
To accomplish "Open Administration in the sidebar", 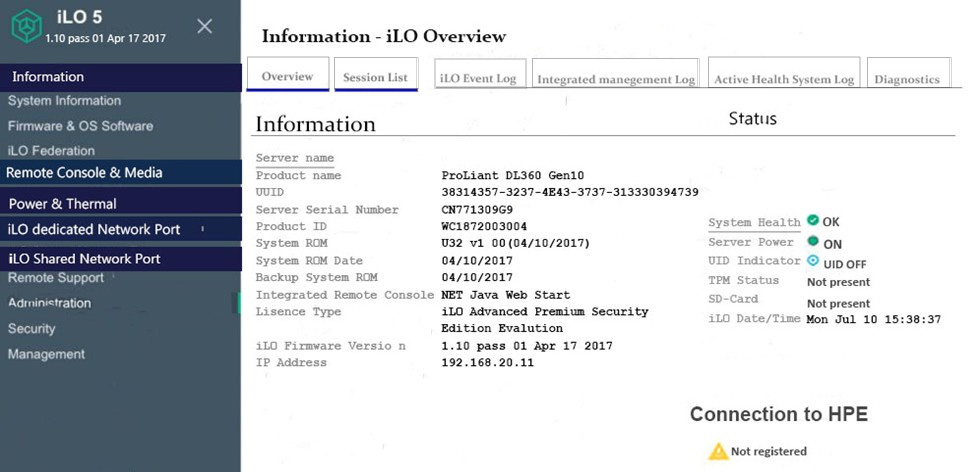I will (x=49, y=303).
